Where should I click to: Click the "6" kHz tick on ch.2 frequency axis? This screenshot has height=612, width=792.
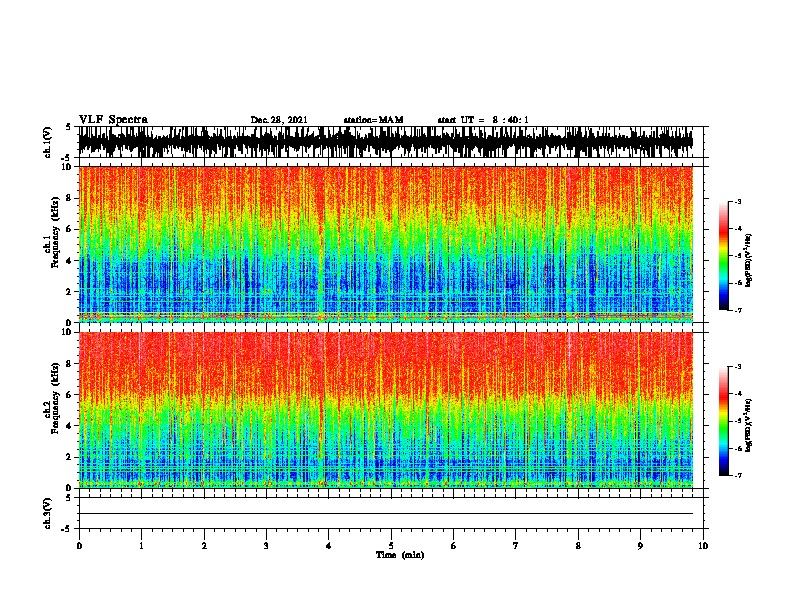70,394
